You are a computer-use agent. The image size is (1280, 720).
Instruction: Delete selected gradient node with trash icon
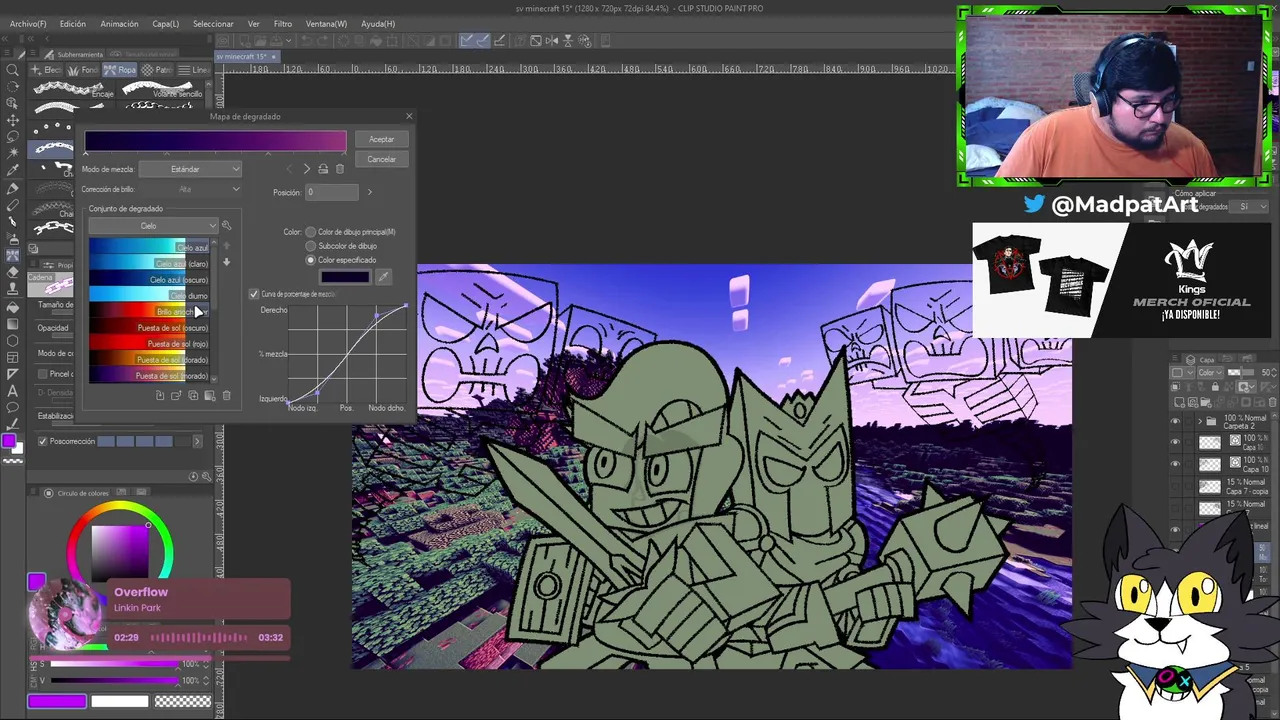click(339, 169)
